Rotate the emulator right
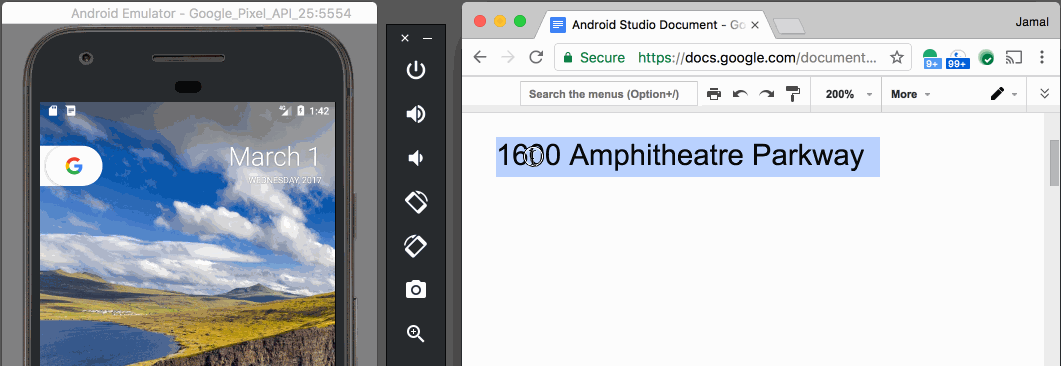Image resolution: width=1061 pixels, height=366 pixels. (x=415, y=246)
